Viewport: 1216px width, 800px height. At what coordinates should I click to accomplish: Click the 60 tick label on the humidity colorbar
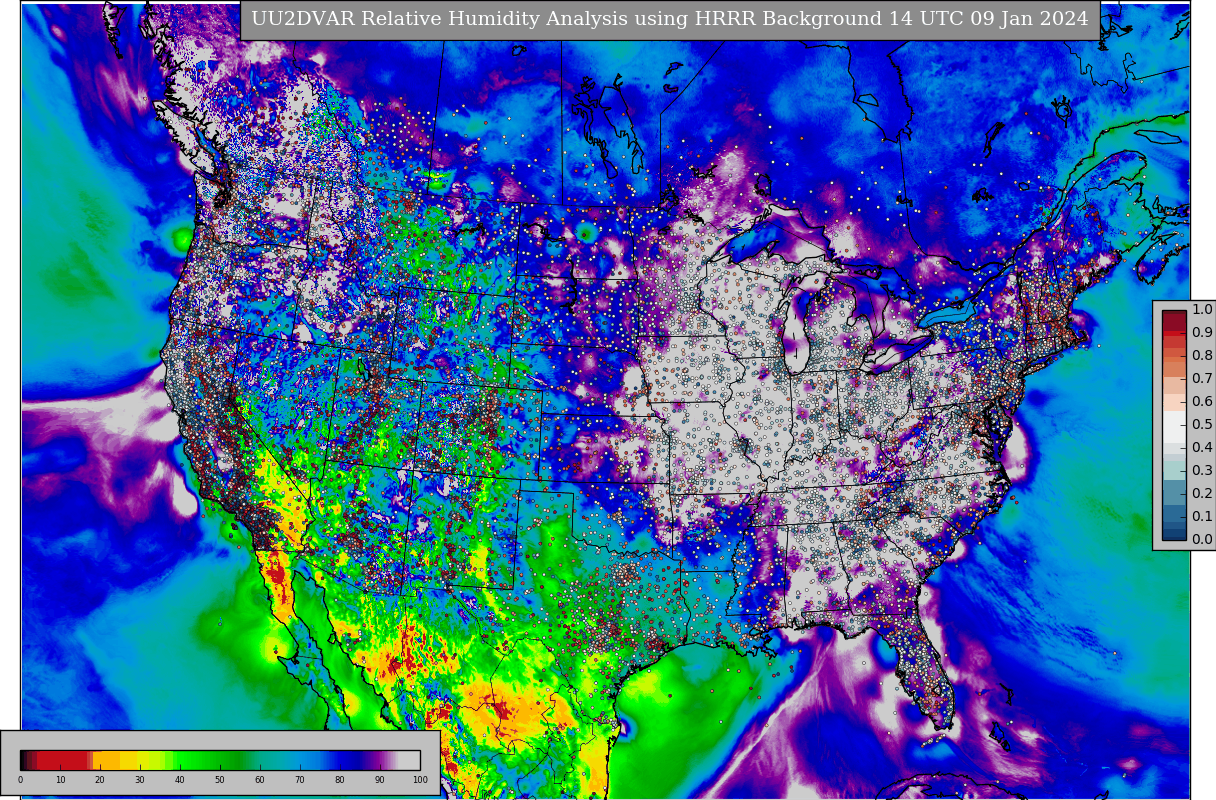pos(260,779)
